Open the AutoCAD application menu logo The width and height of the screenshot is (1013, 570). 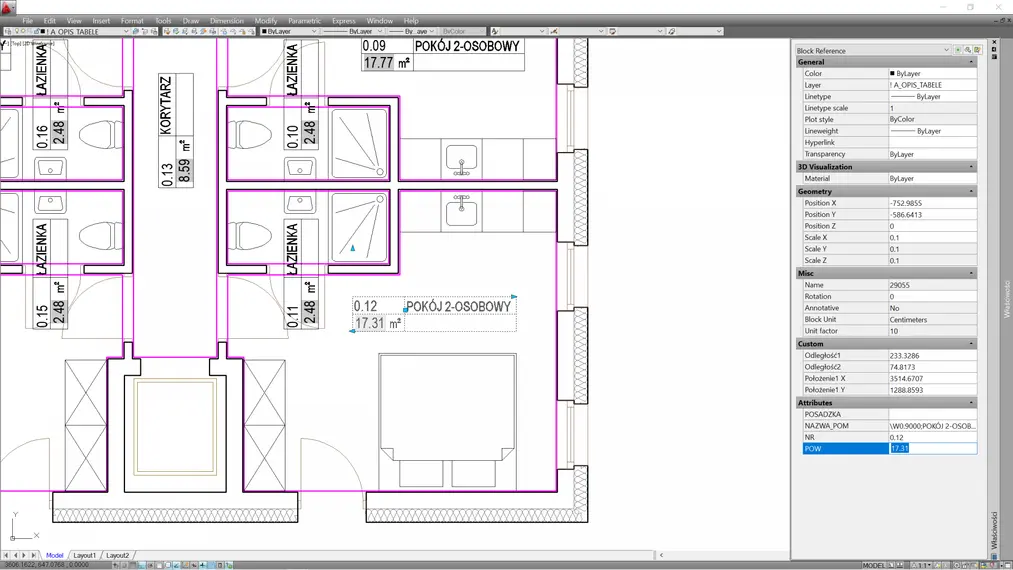8,7
